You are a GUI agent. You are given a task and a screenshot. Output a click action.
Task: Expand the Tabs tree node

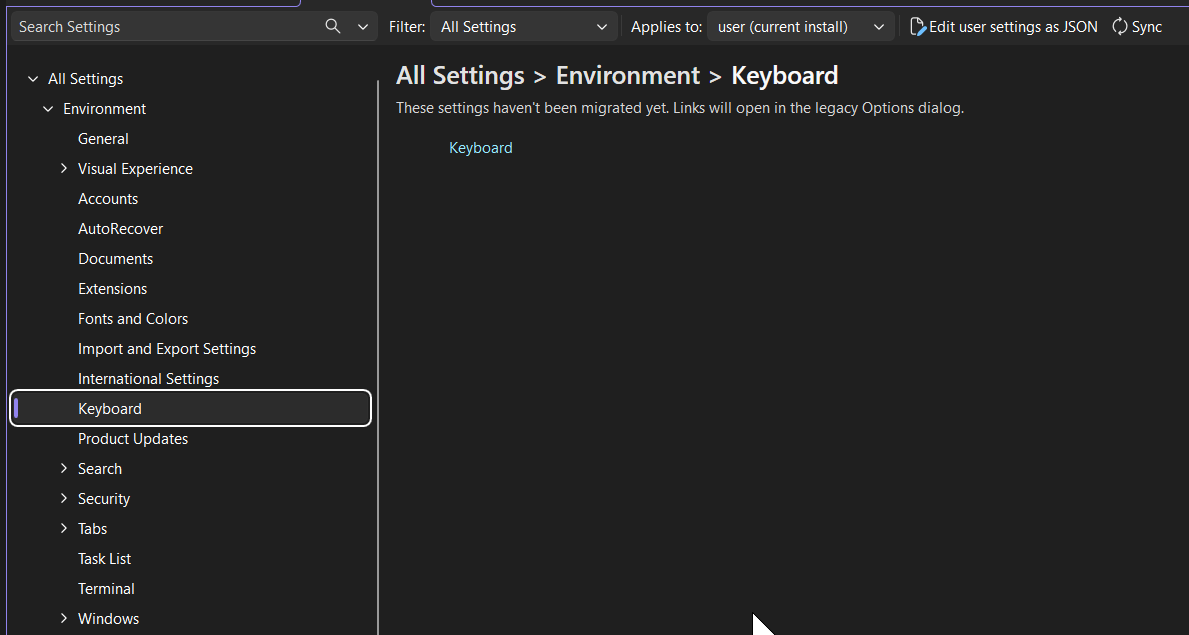[64, 529]
